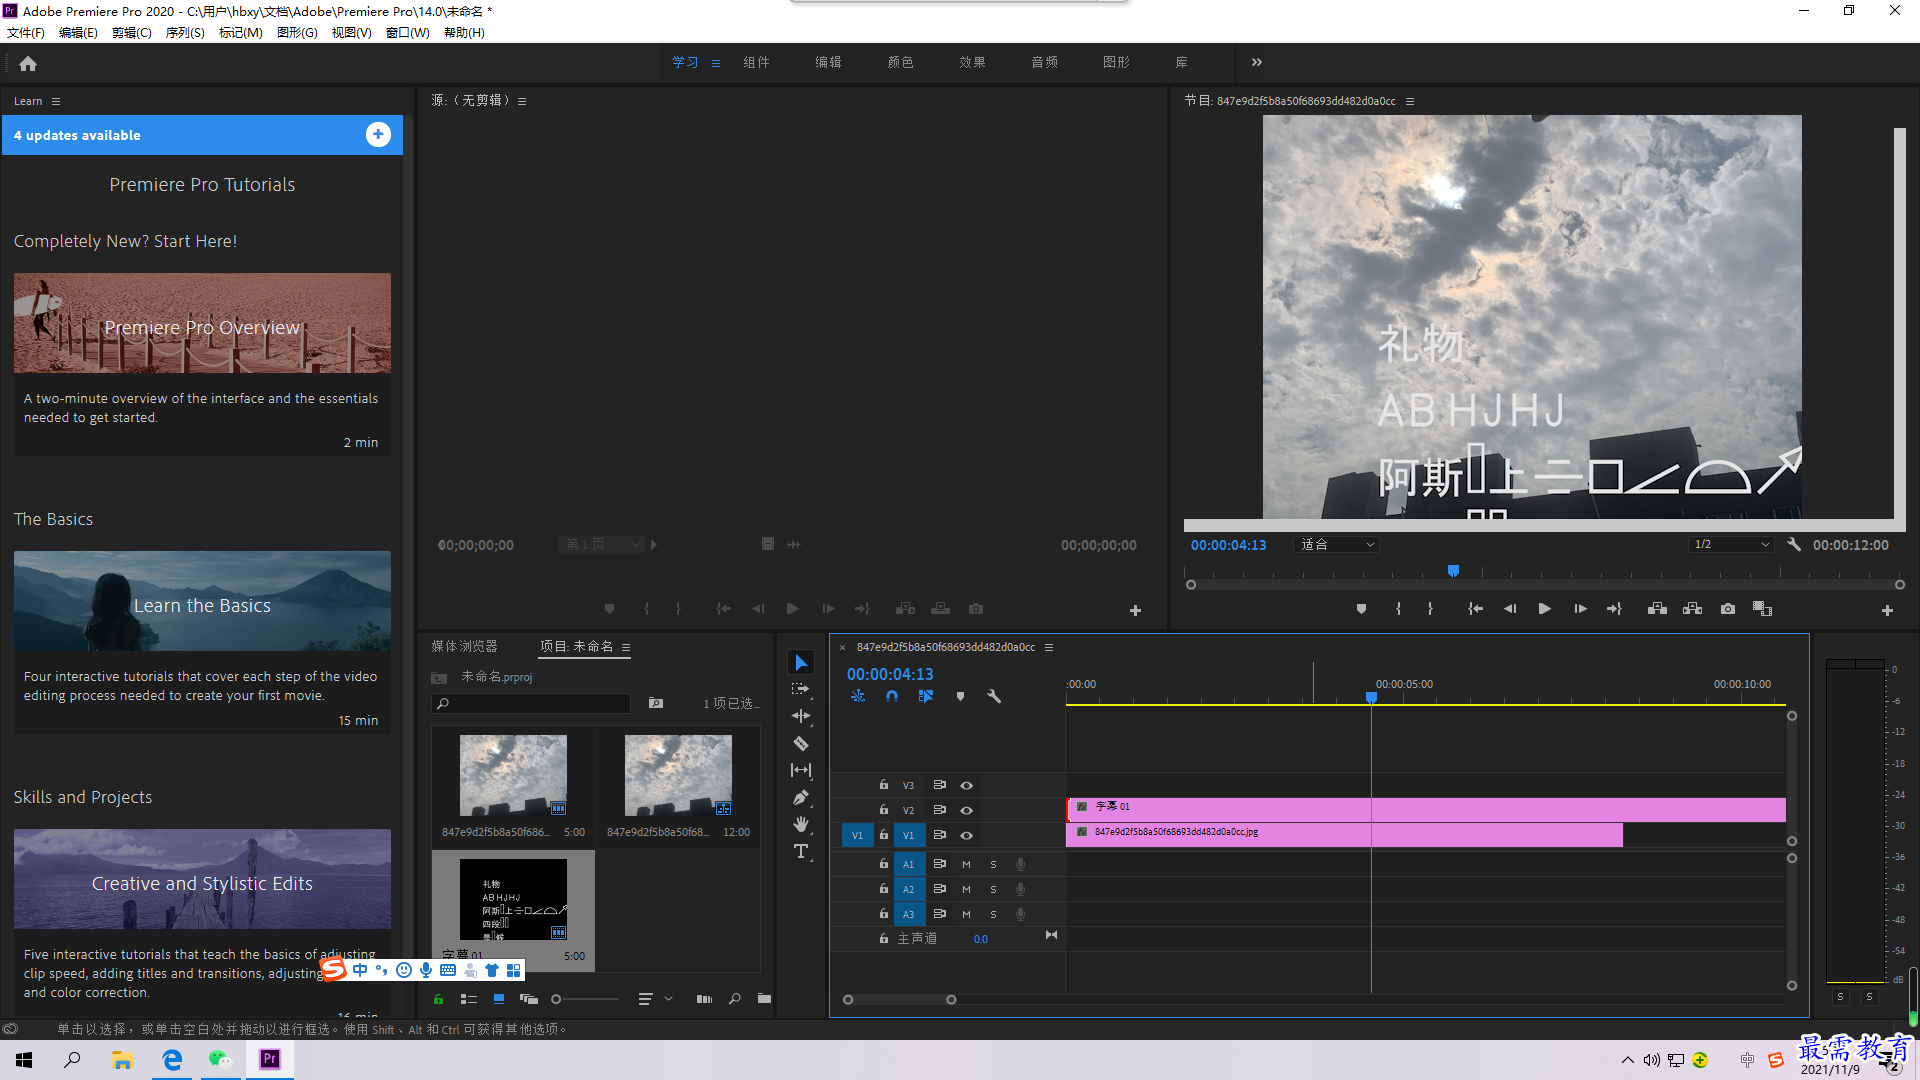This screenshot has width=1920, height=1080.
Task: Select the Hand tool
Action: pos(801,824)
